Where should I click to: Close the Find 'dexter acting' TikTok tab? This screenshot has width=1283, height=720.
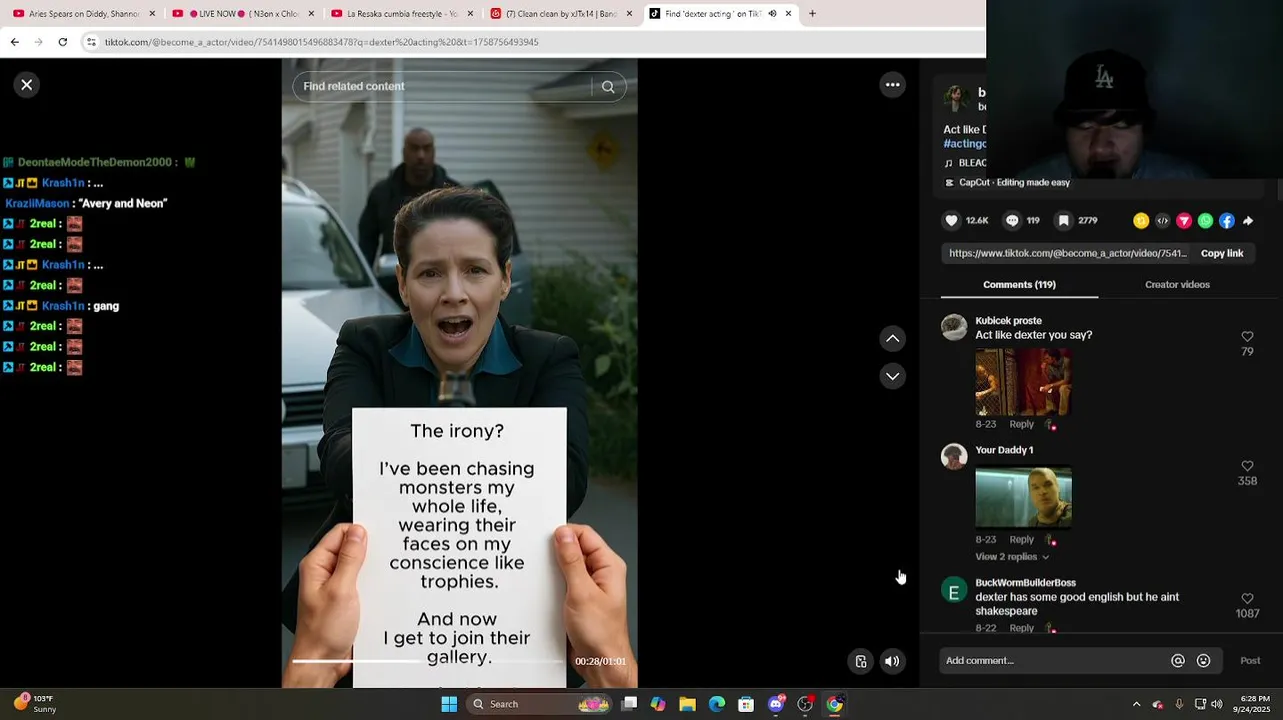click(788, 14)
